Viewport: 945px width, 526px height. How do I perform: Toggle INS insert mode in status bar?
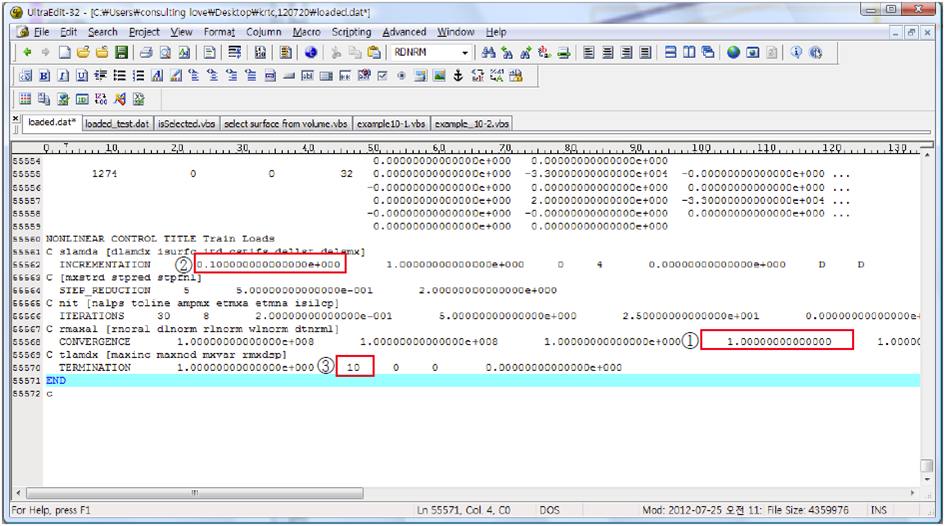coord(878,511)
